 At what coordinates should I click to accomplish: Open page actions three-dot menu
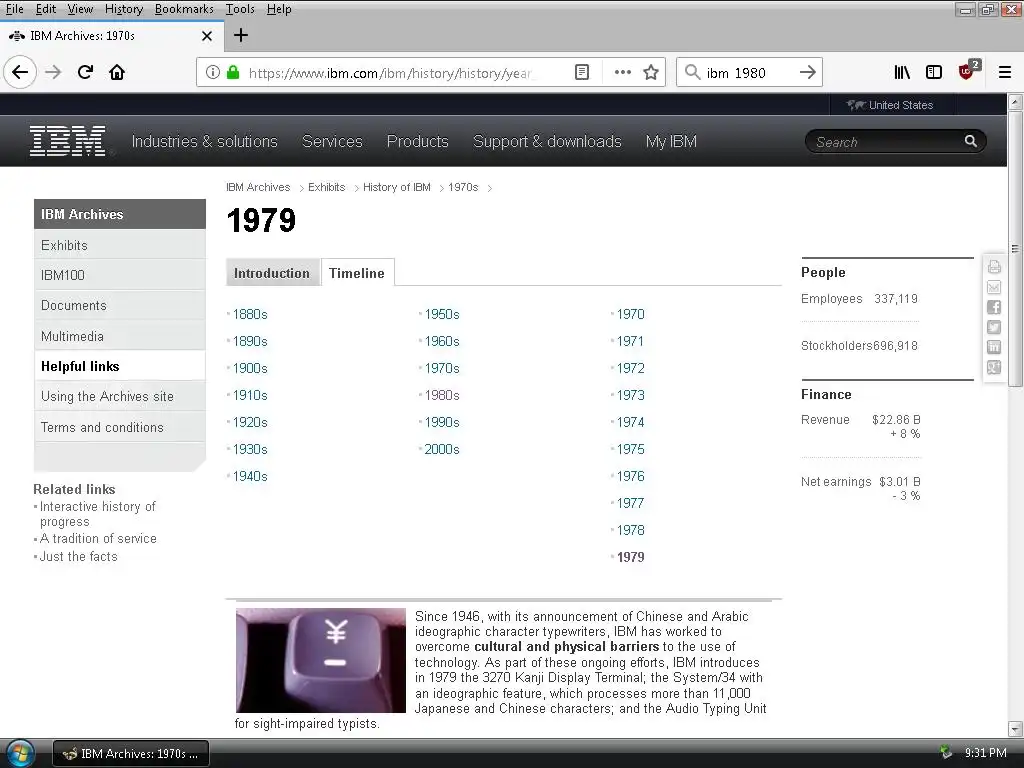point(622,72)
